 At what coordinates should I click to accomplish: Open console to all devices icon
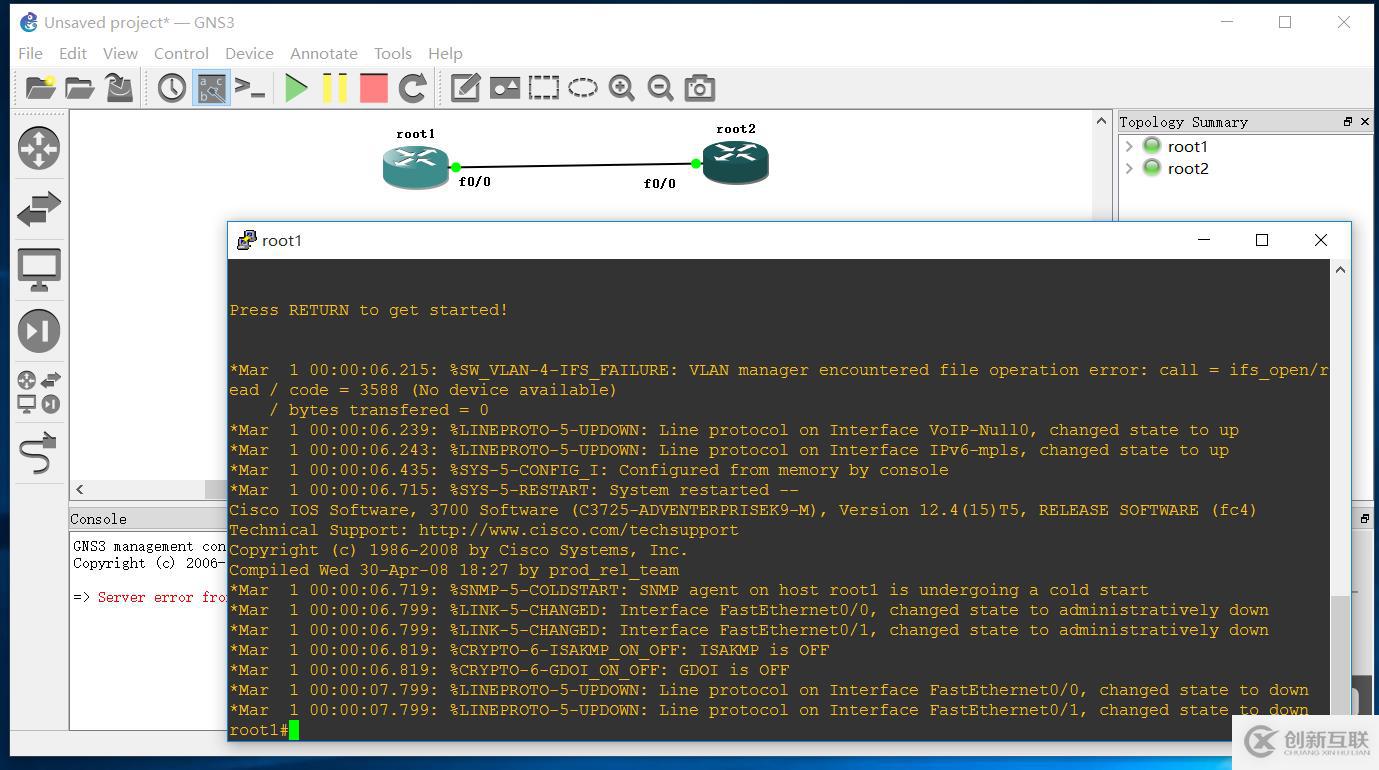tap(250, 88)
